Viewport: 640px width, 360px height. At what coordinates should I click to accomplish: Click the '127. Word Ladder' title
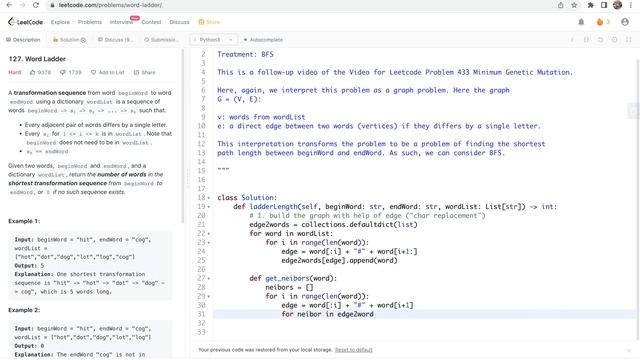point(37,59)
